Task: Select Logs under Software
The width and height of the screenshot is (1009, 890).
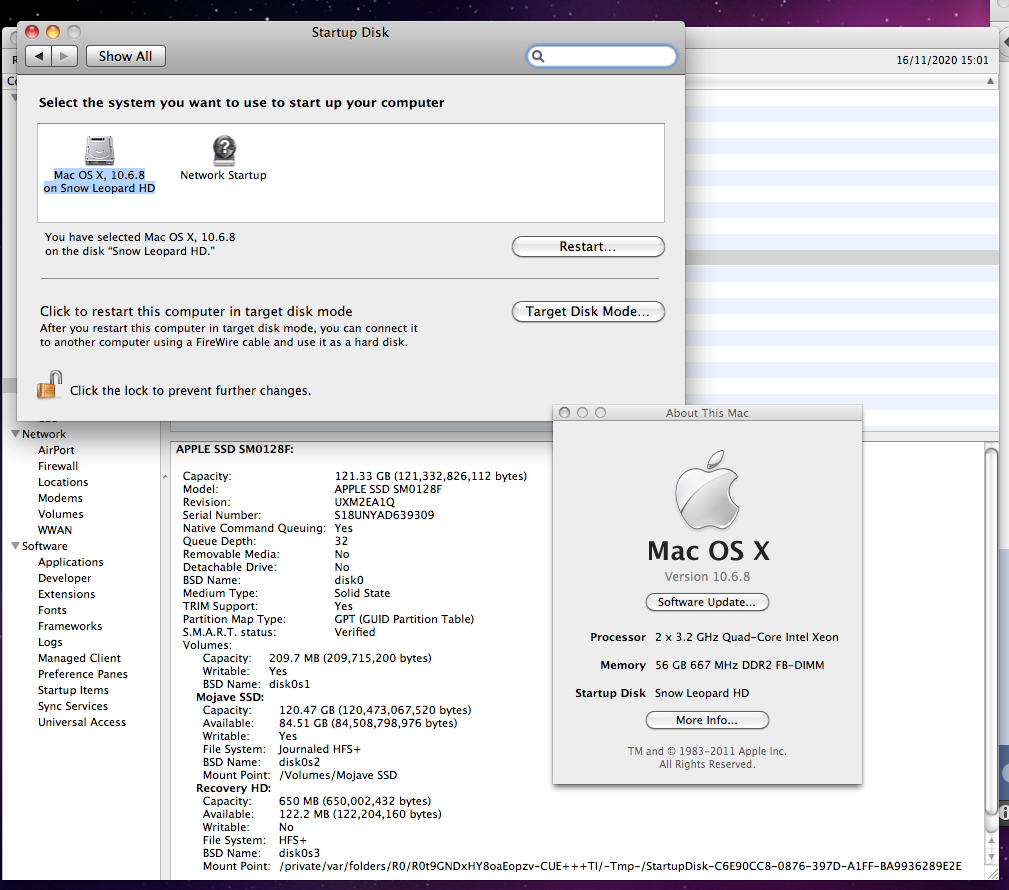Action: point(50,642)
